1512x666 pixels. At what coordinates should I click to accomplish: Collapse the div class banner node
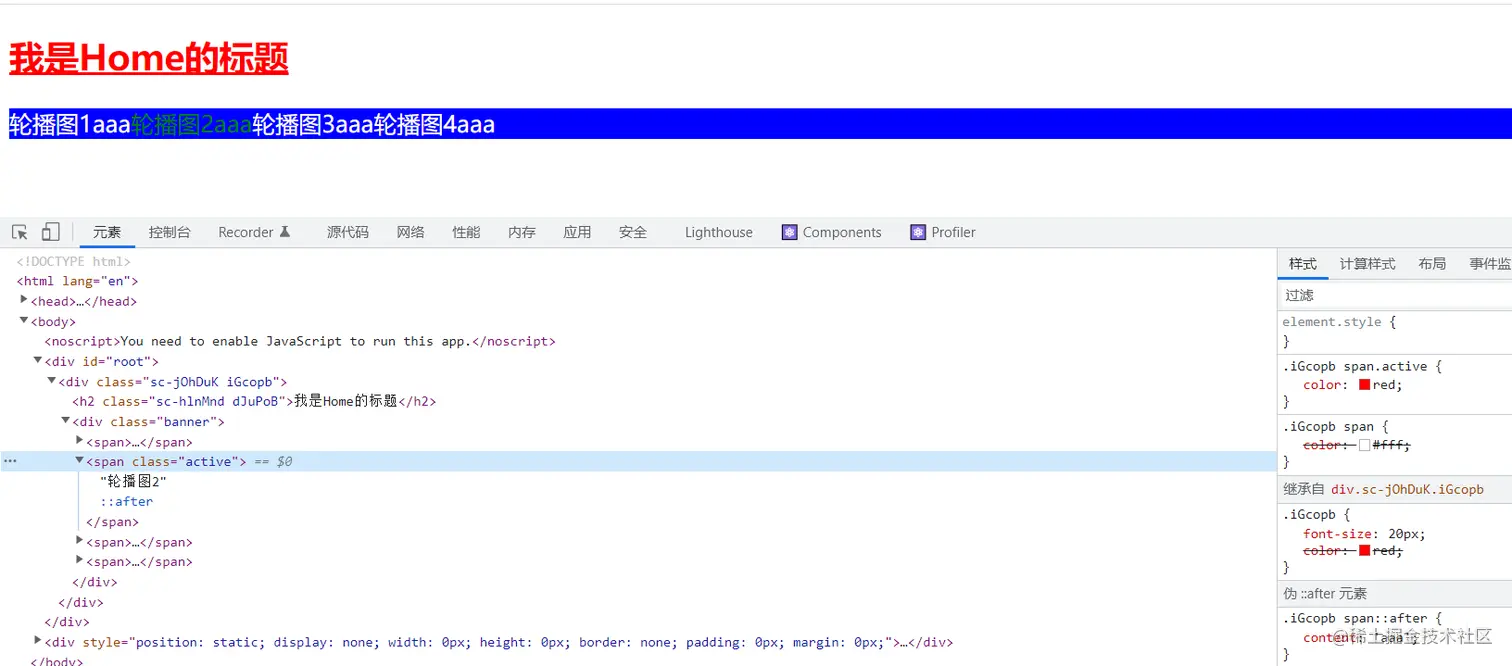pos(66,421)
